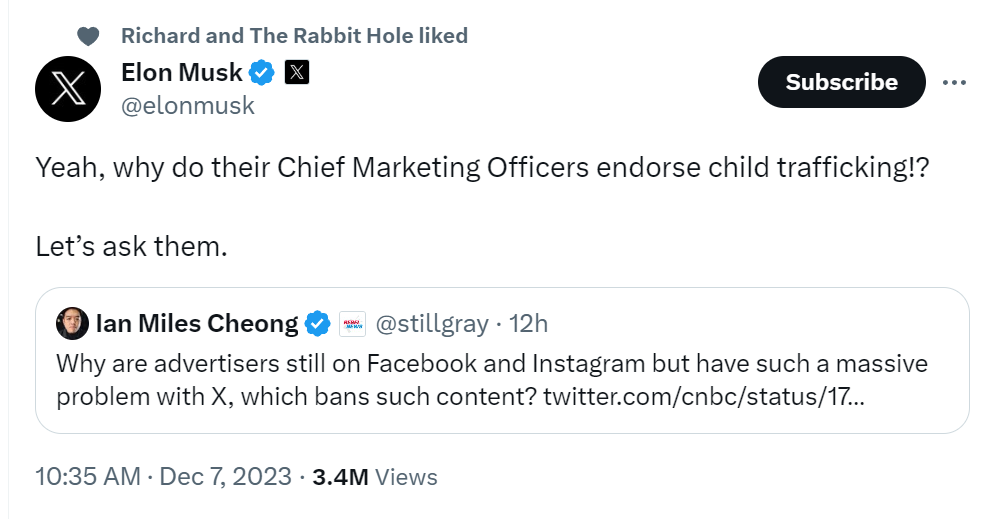Click the Elon Musk display name
Viewport: 983px width, 519px height.
click(x=182, y=73)
